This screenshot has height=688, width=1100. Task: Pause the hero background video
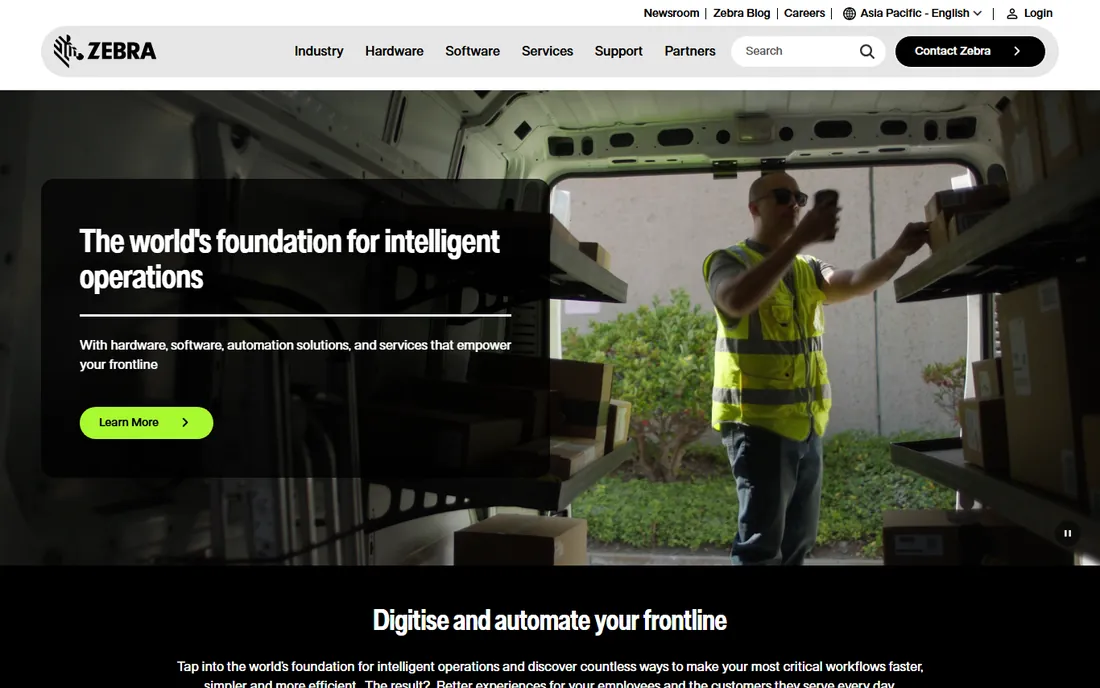(x=1067, y=534)
